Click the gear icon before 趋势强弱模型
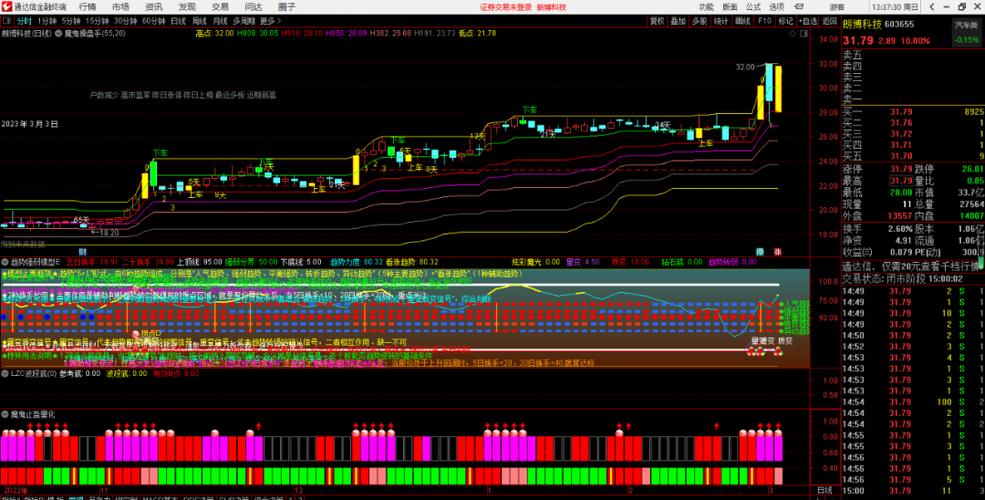The image size is (985, 500). (5, 262)
